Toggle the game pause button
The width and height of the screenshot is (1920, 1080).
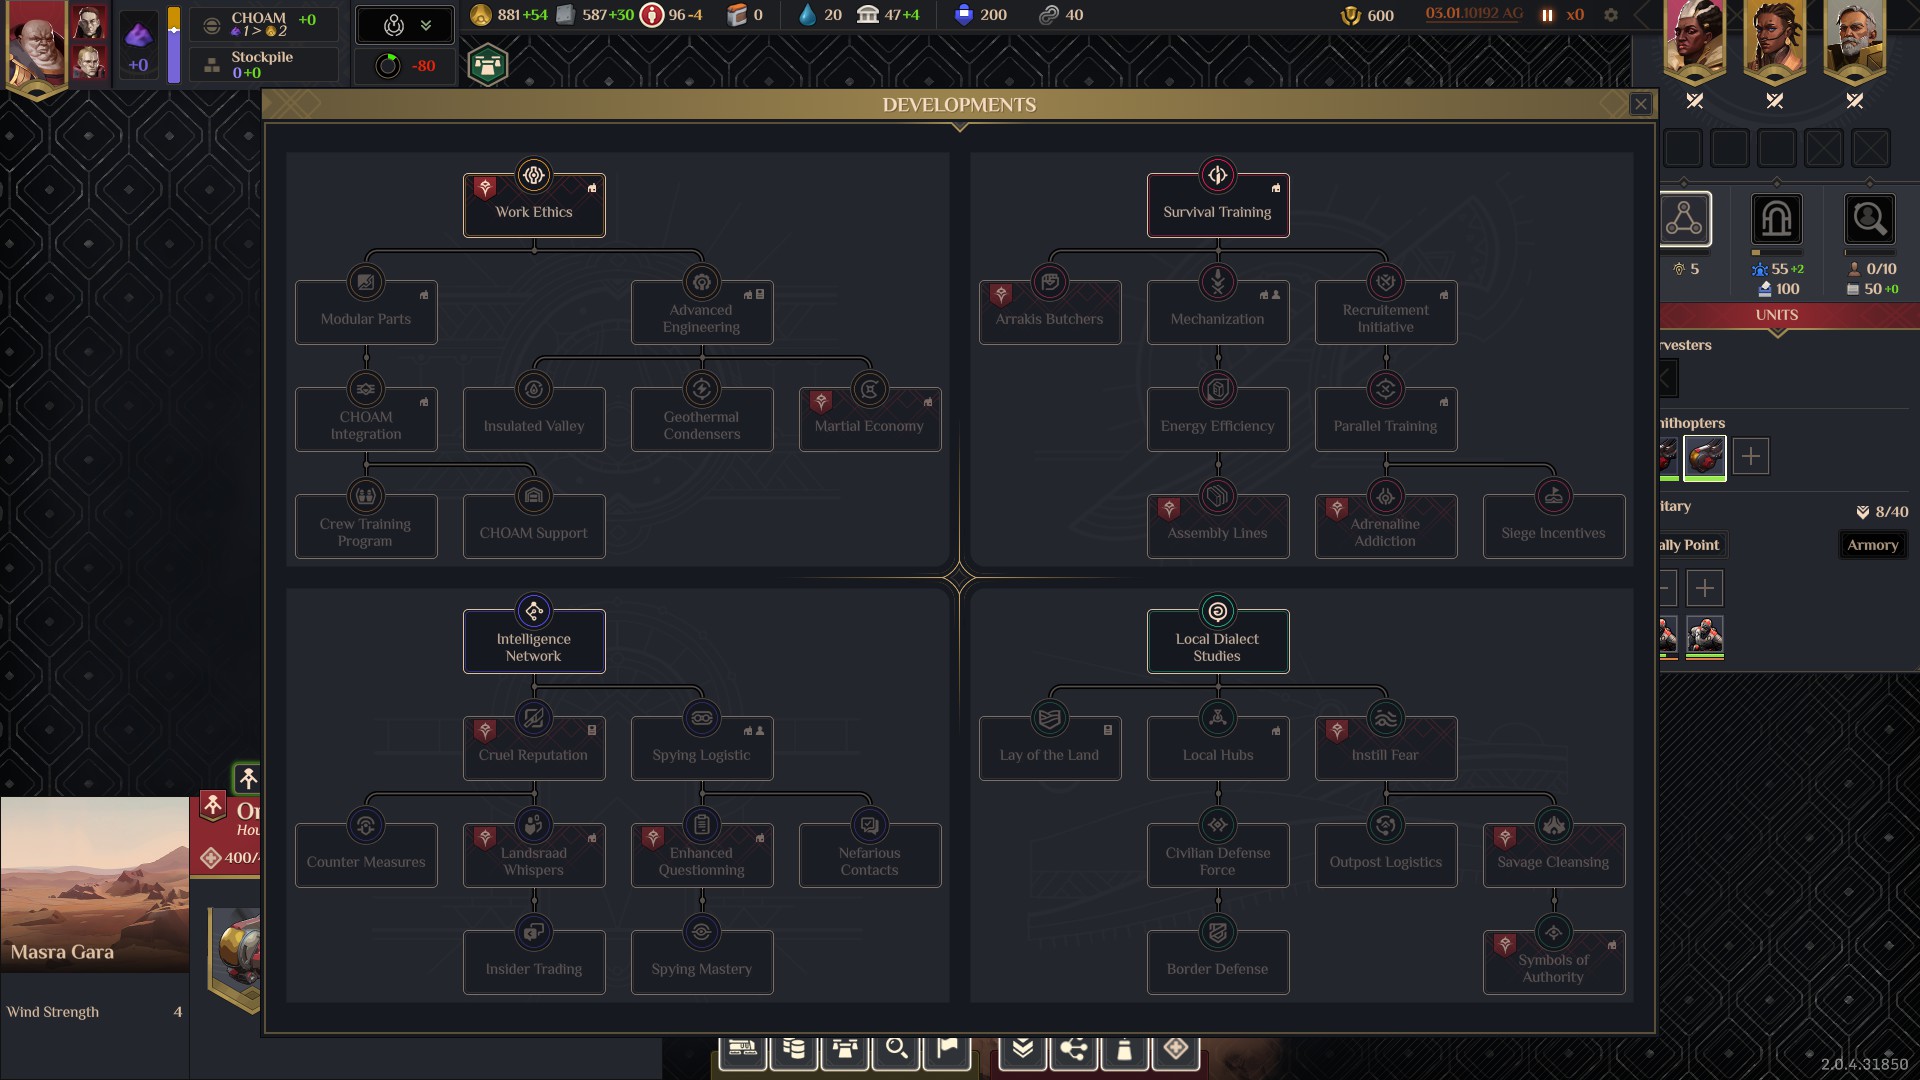(x=1547, y=15)
